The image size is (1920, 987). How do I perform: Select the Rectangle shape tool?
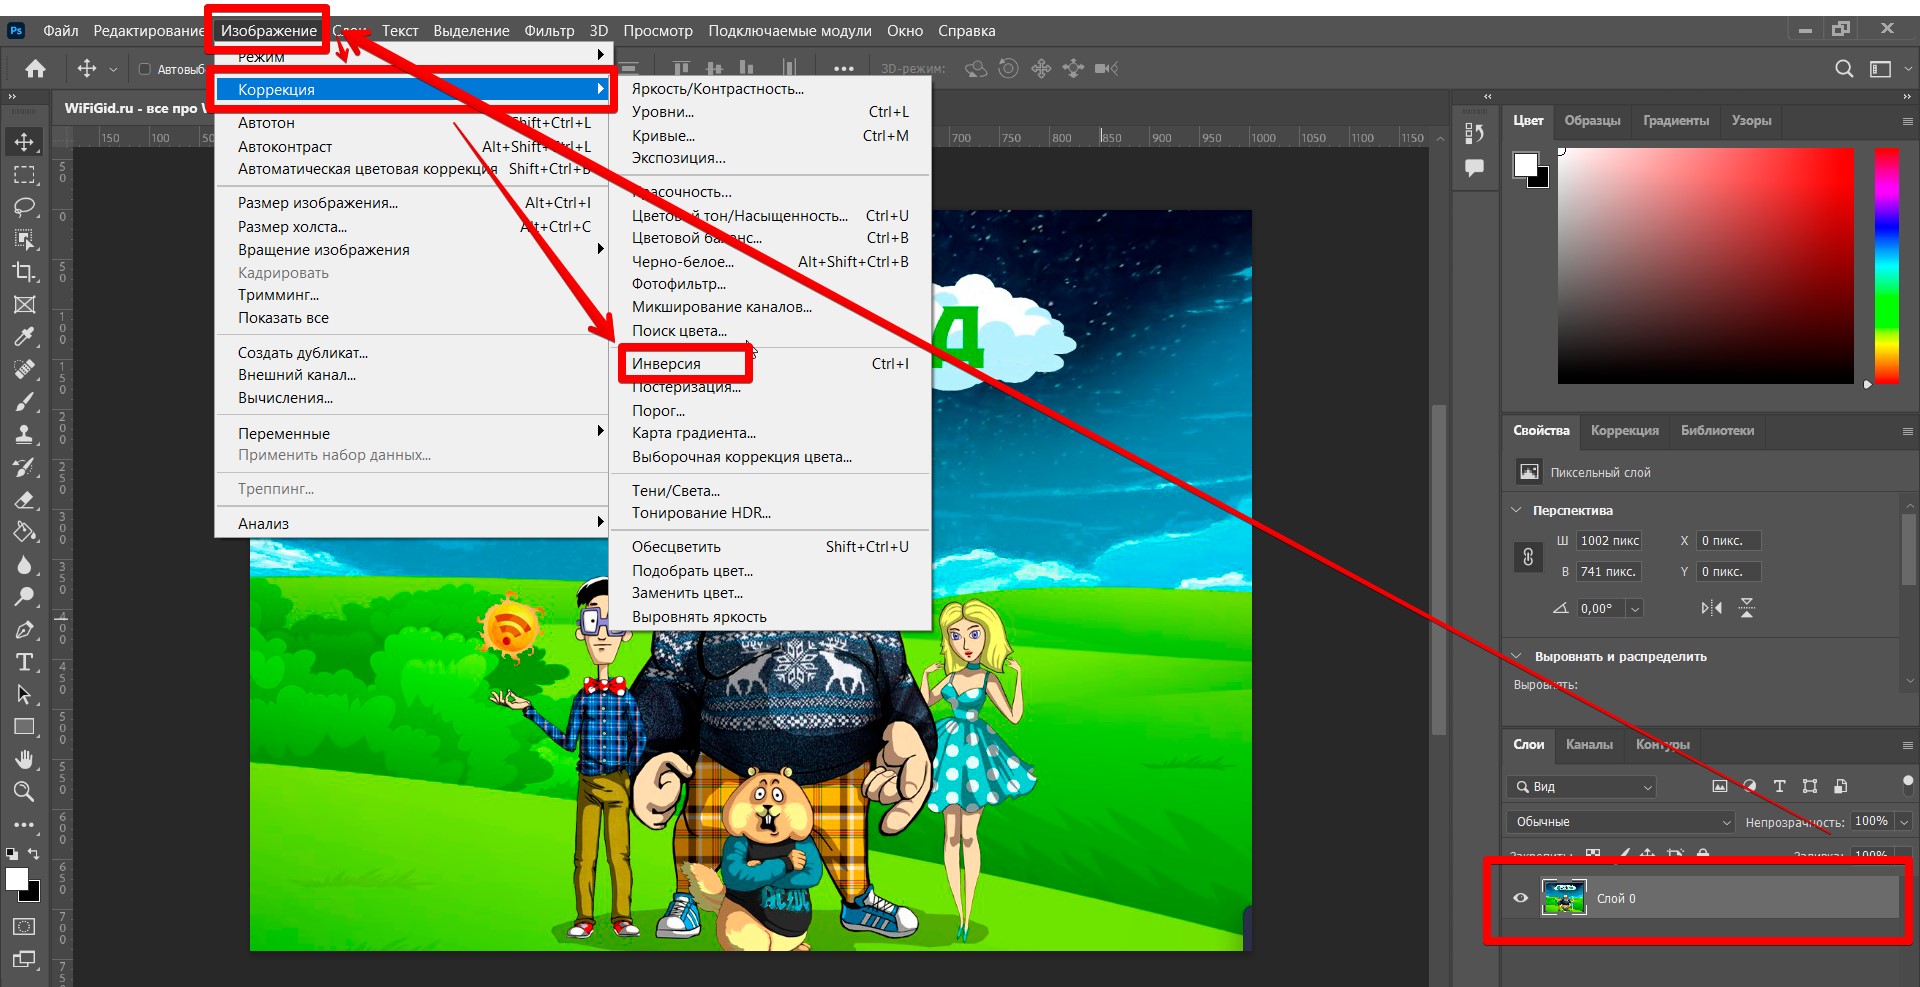[x=24, y=727]
